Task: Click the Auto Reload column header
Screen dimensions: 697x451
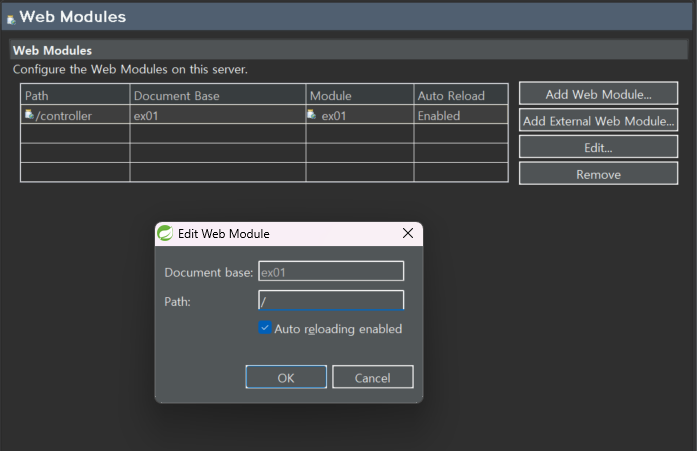Action: [x=461, y=95]
